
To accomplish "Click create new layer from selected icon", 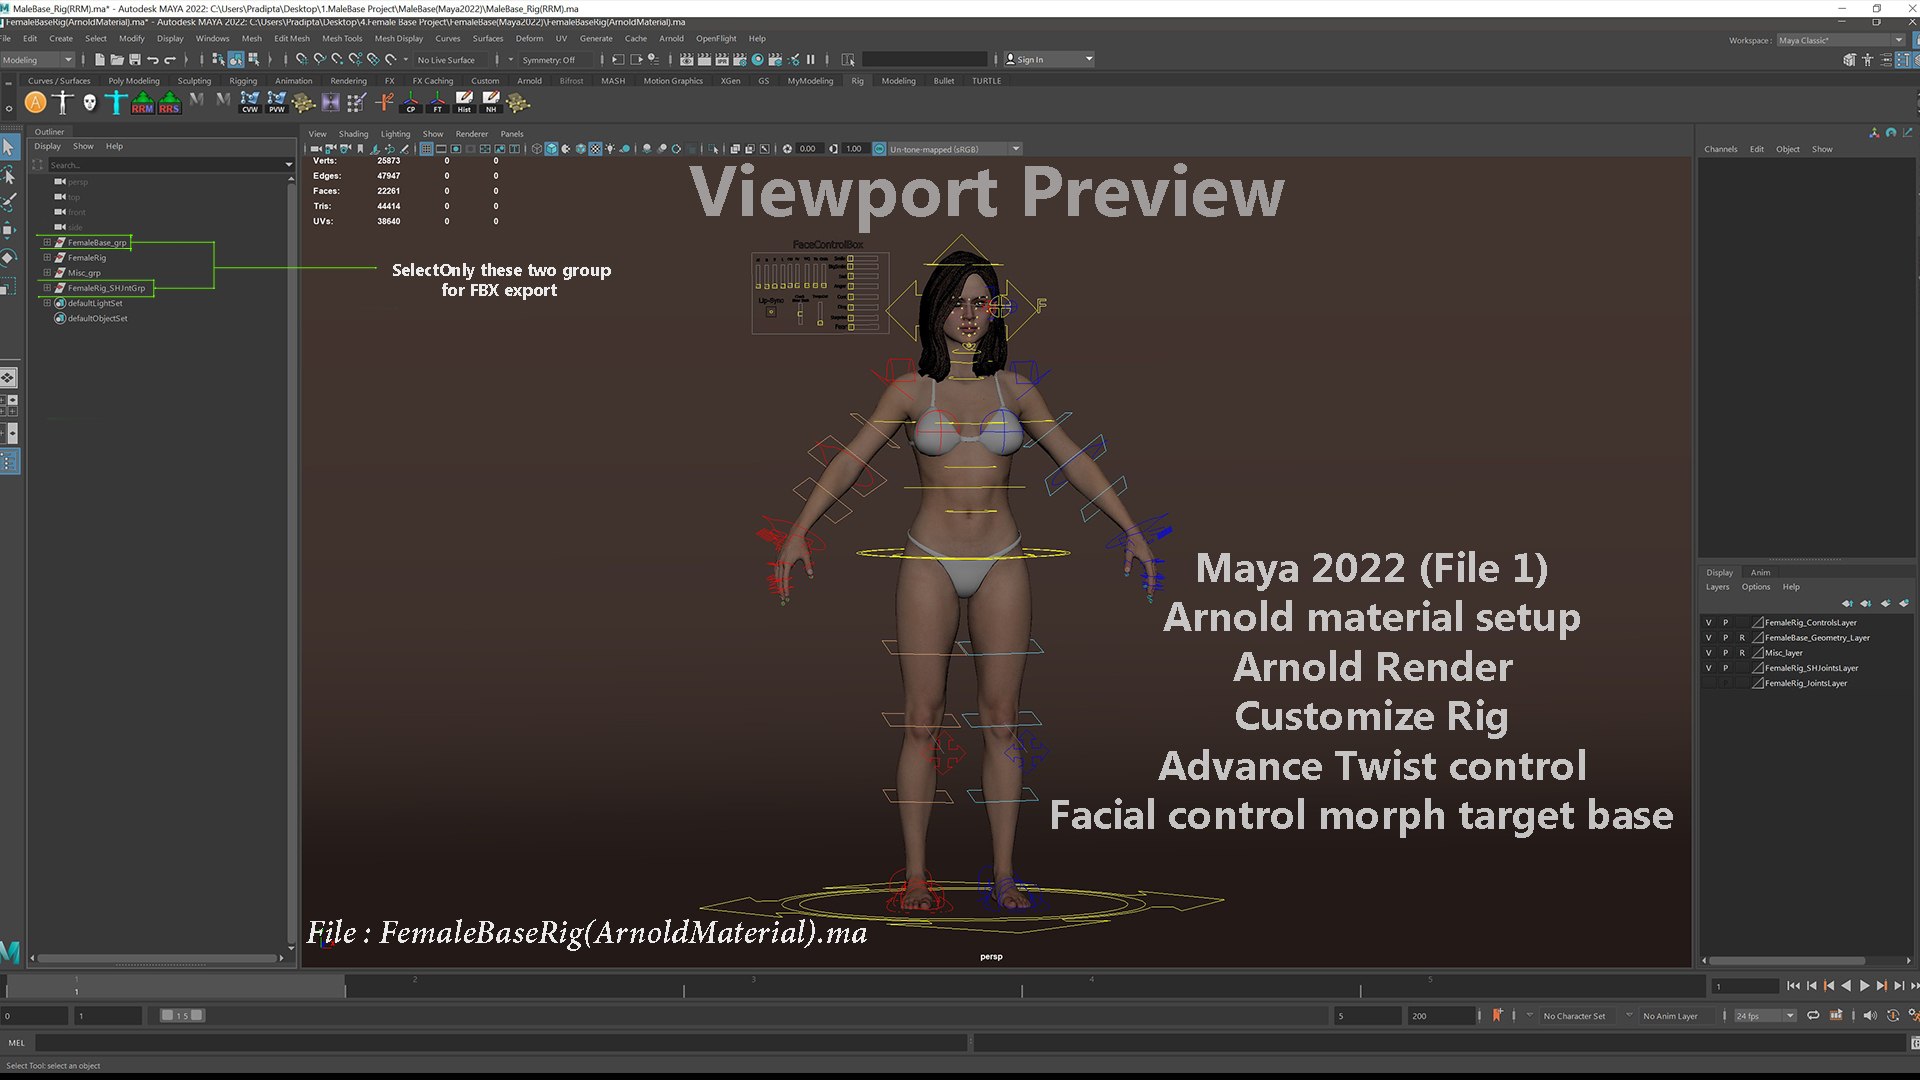I will point(1904,603).
